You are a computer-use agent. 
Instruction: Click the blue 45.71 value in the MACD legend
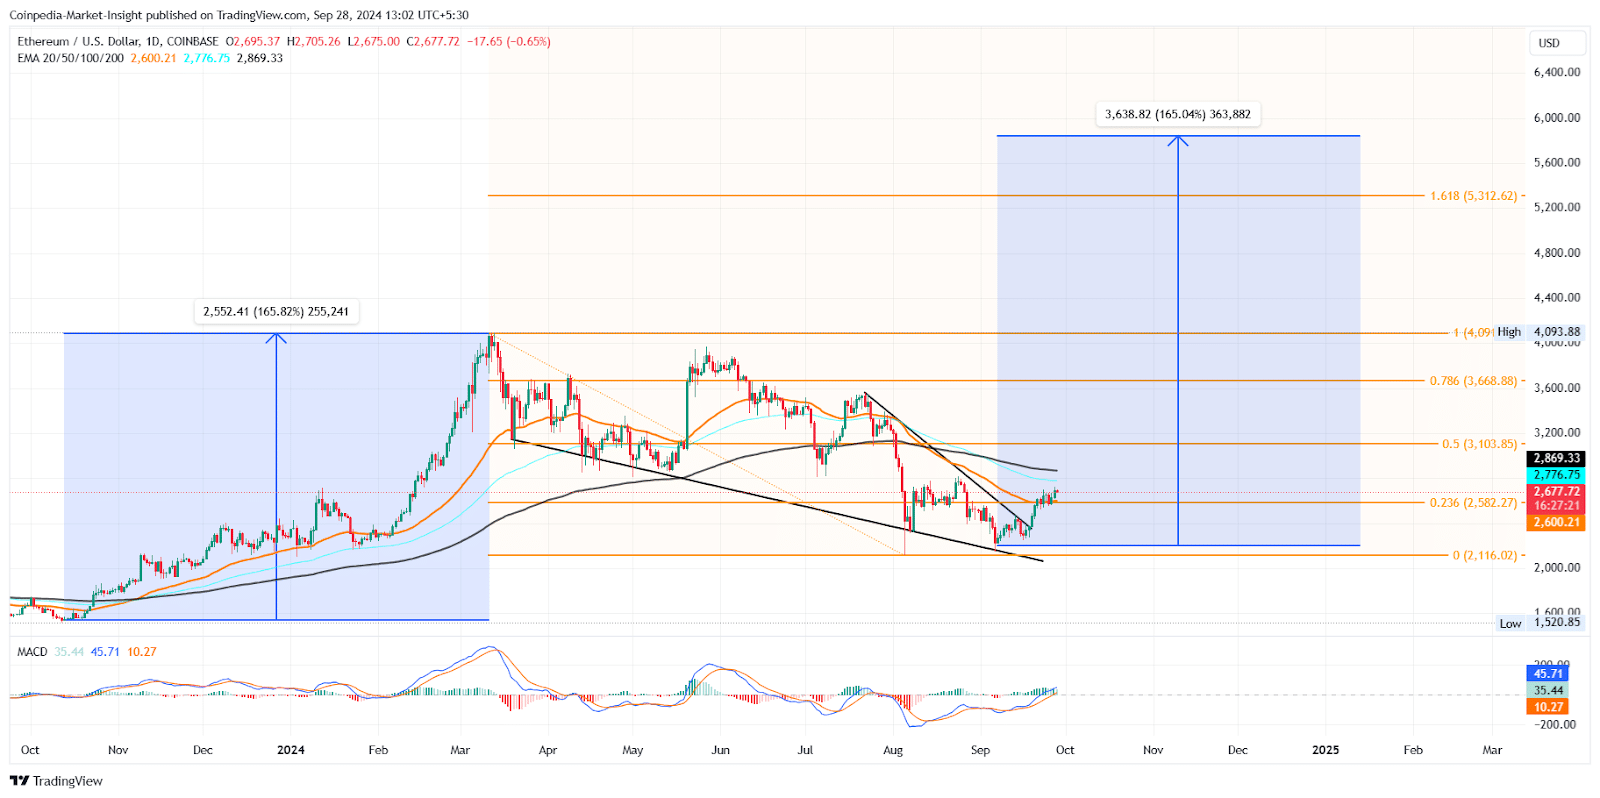tap(105, 652)
